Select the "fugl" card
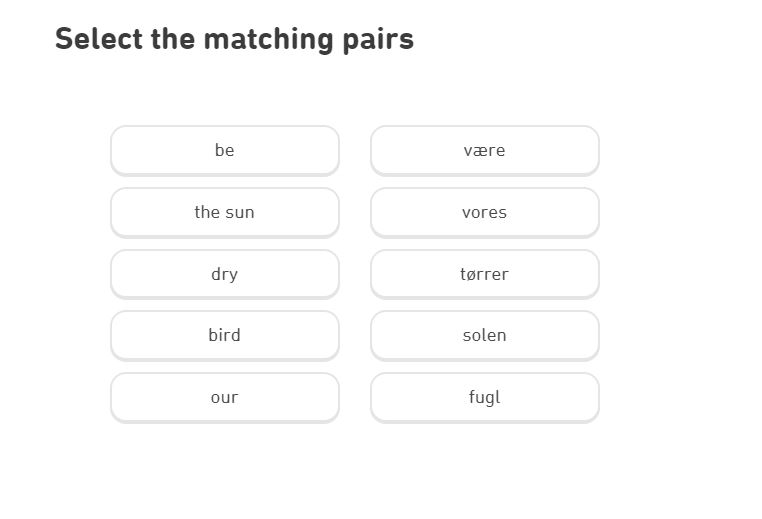 click(x=484, y=397)
